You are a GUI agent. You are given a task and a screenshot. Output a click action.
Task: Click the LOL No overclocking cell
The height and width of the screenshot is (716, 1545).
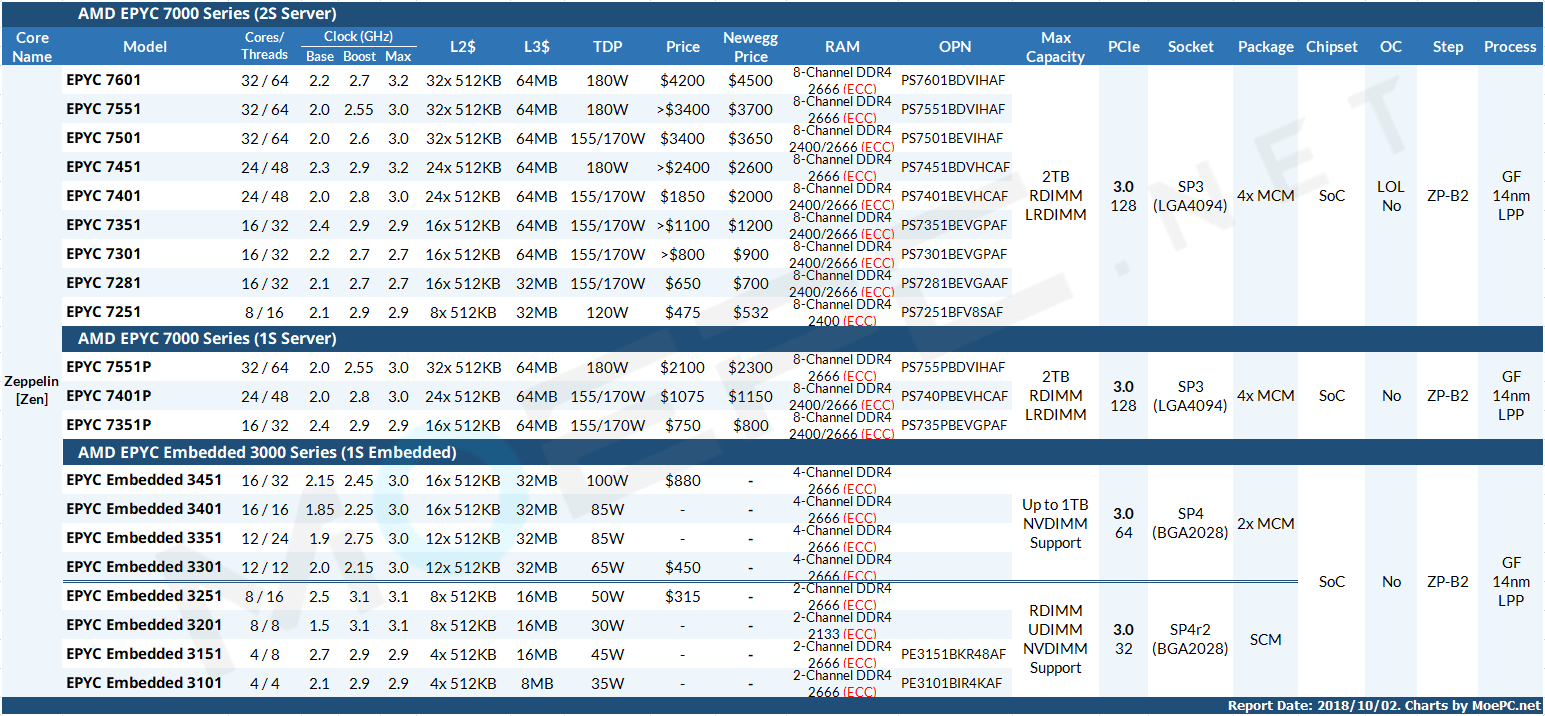1391,196
